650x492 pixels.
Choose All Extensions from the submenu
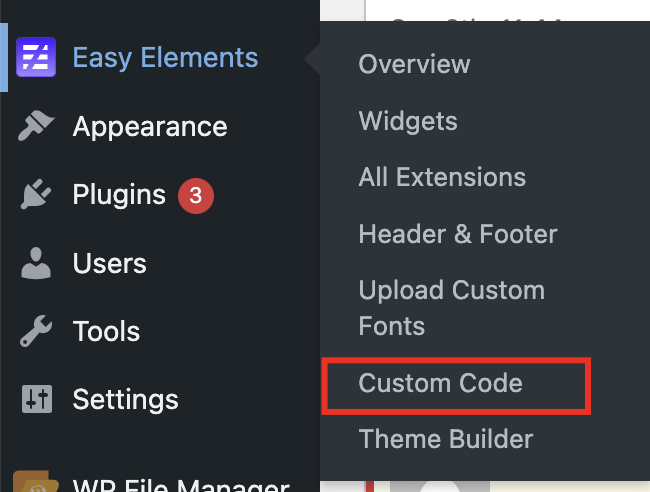(442, 178)
